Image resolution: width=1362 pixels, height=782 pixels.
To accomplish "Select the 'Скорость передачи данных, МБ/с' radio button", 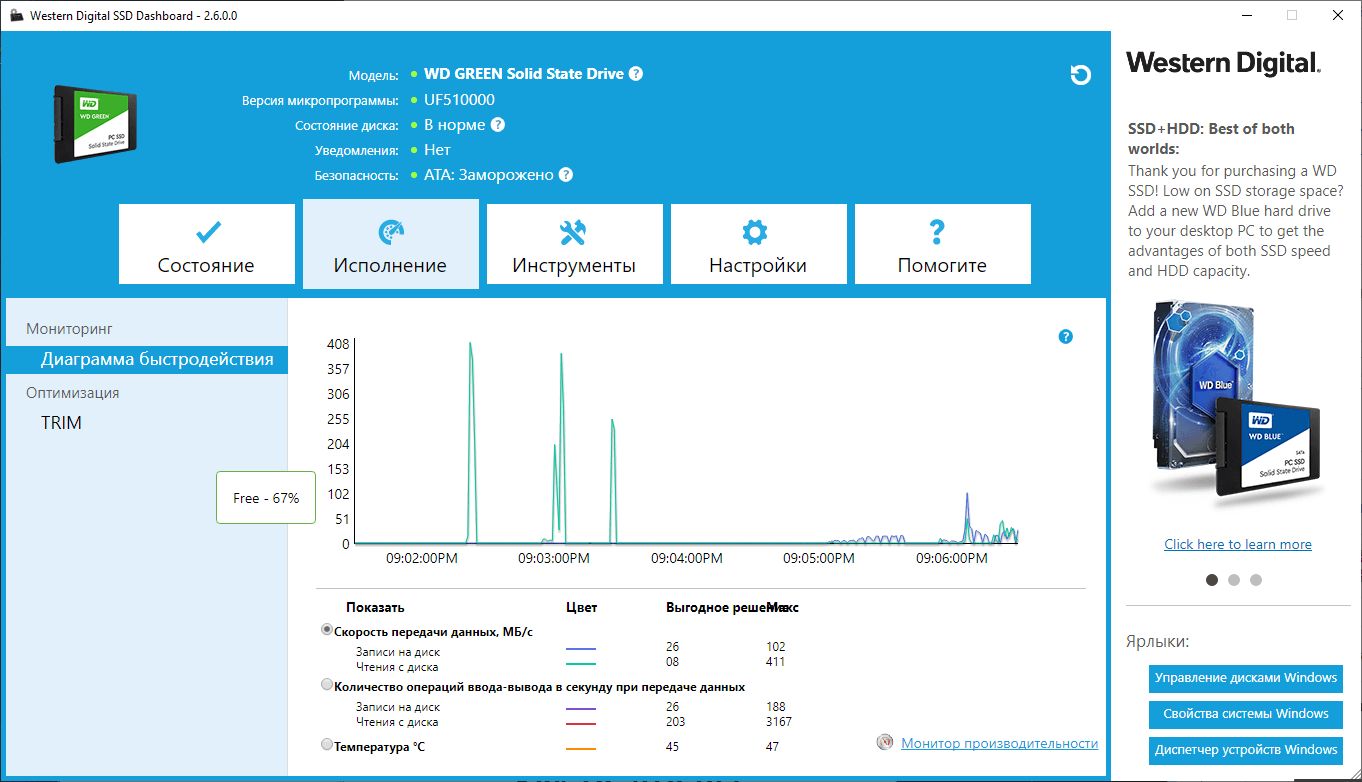I will pyautogui.click(x=327, y=630).
